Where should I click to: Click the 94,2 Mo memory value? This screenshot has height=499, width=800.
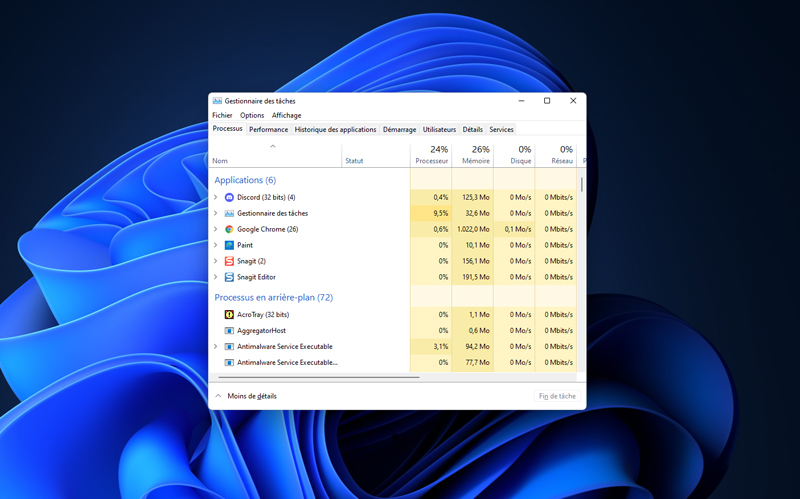coord(478,346)
